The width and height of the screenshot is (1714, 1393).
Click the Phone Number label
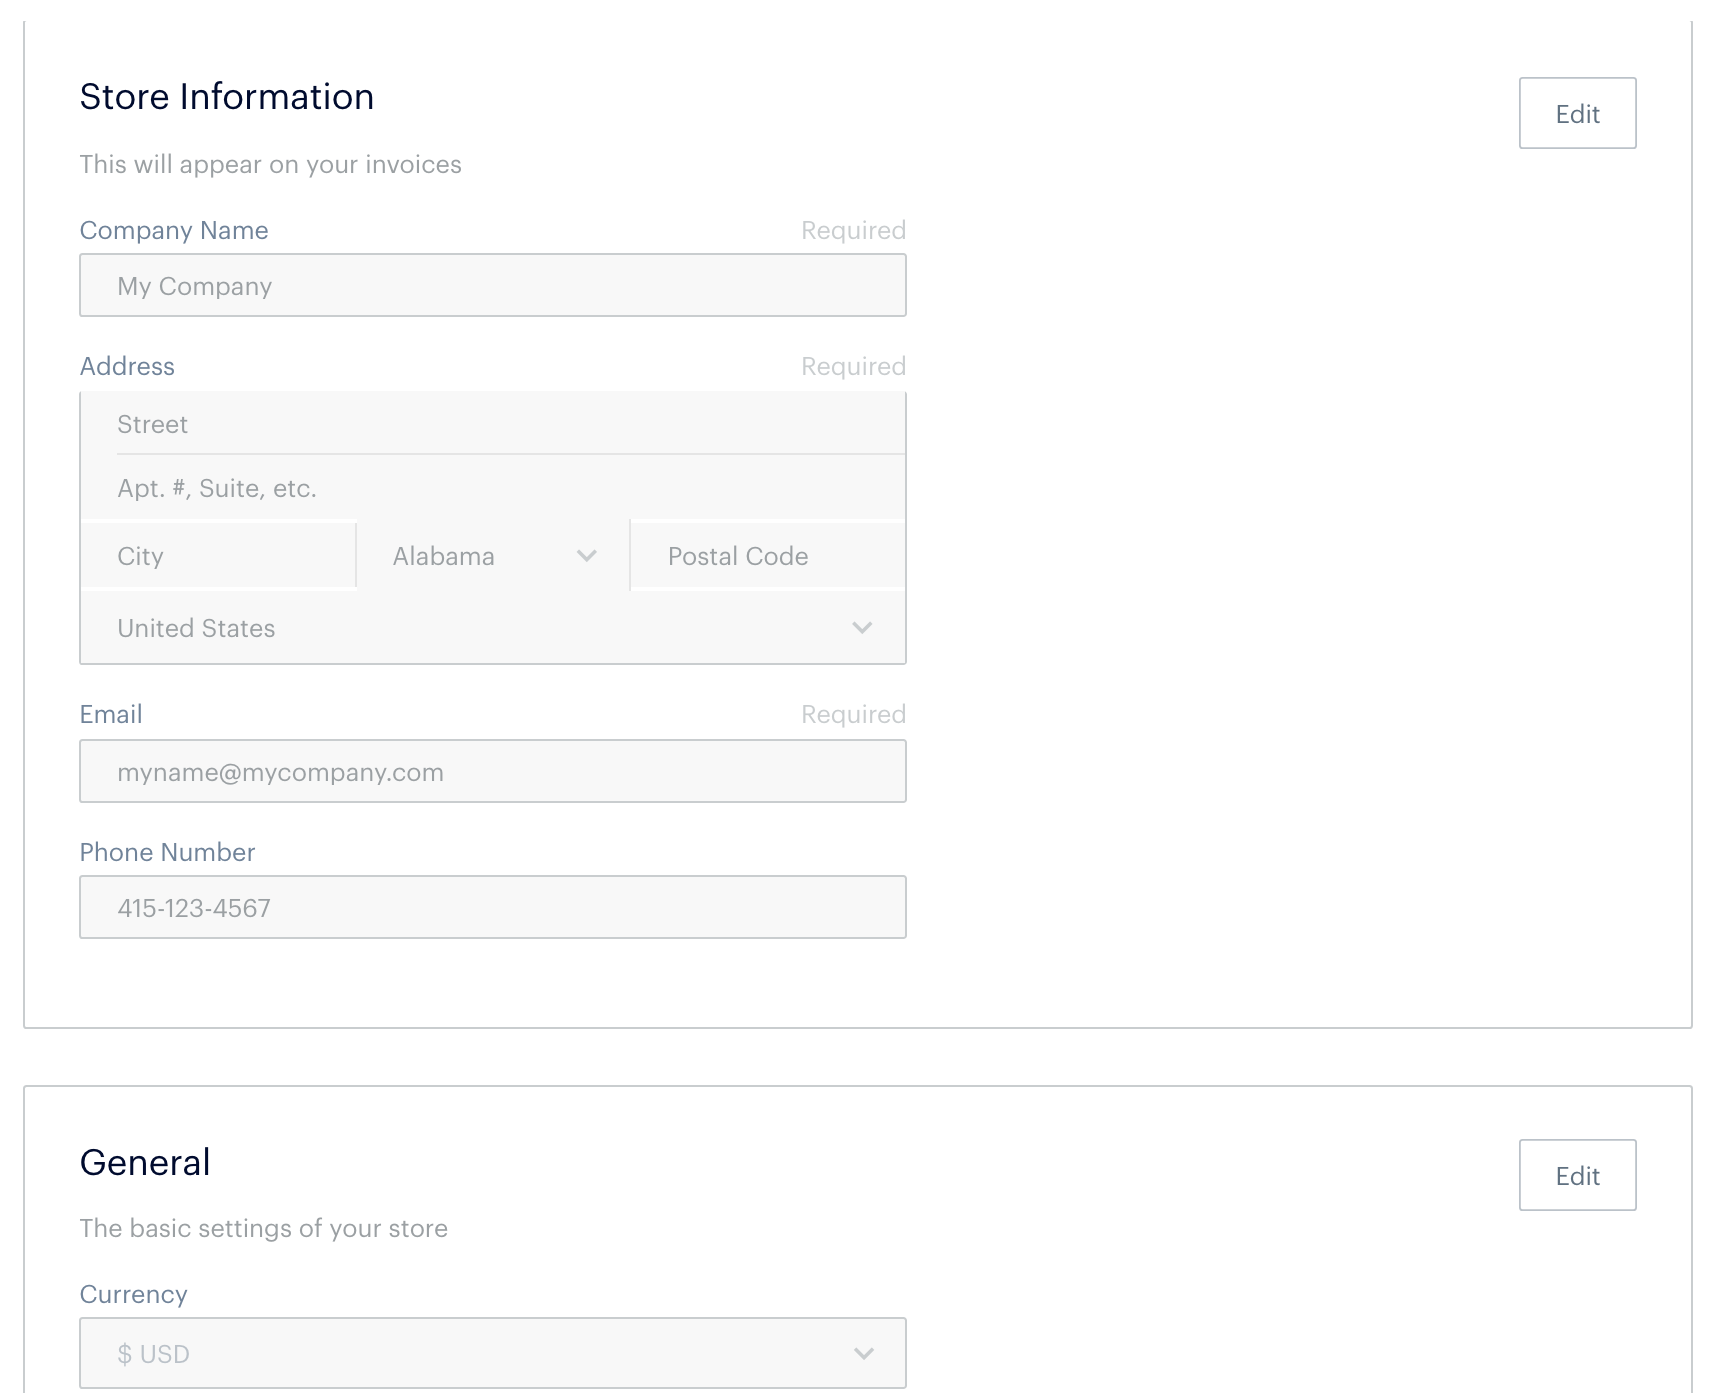coord(167,852)
